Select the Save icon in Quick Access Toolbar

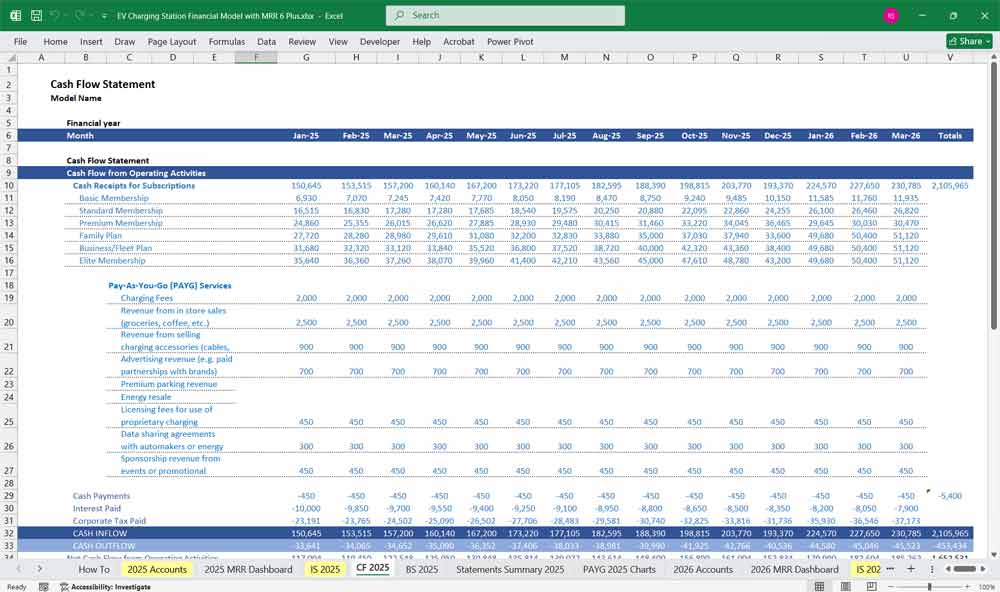pyautogui.click(x=36, y=15)
